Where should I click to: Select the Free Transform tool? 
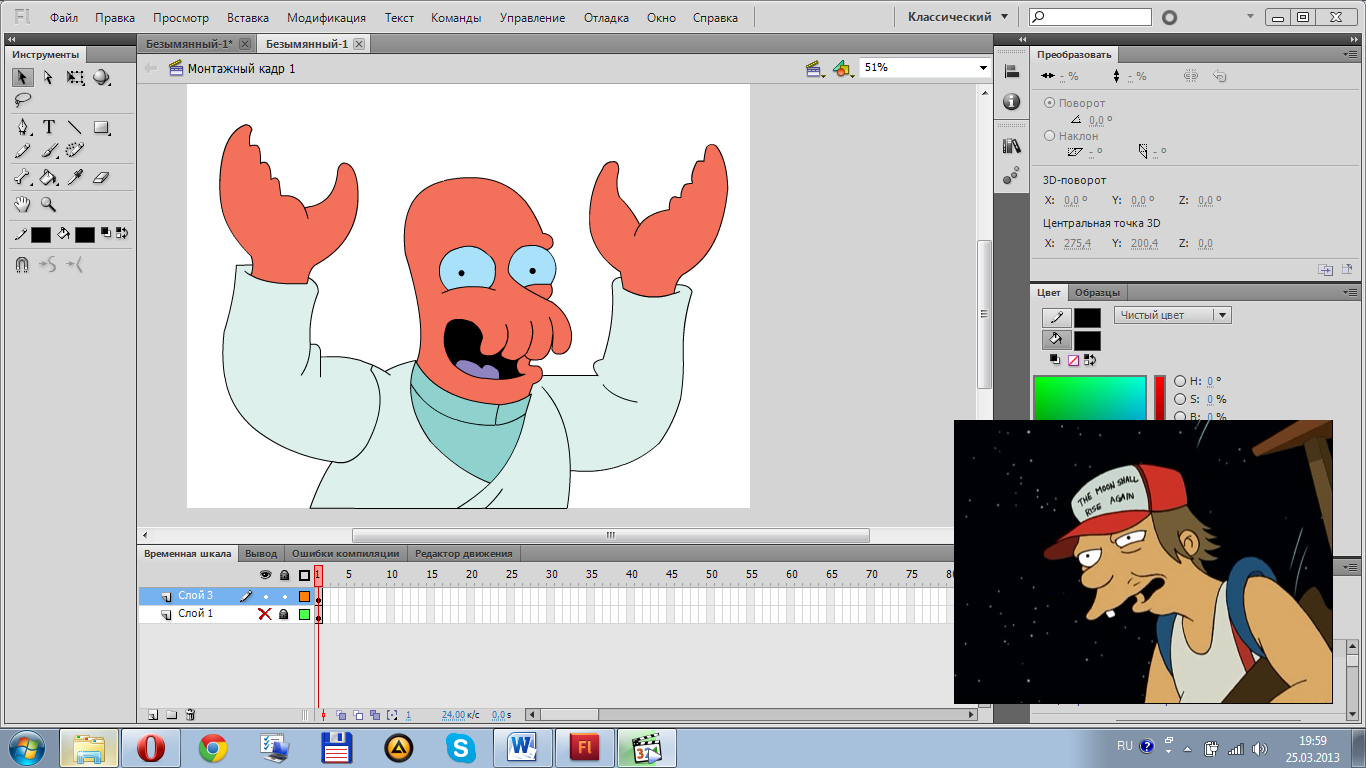(x=75, y=77)
